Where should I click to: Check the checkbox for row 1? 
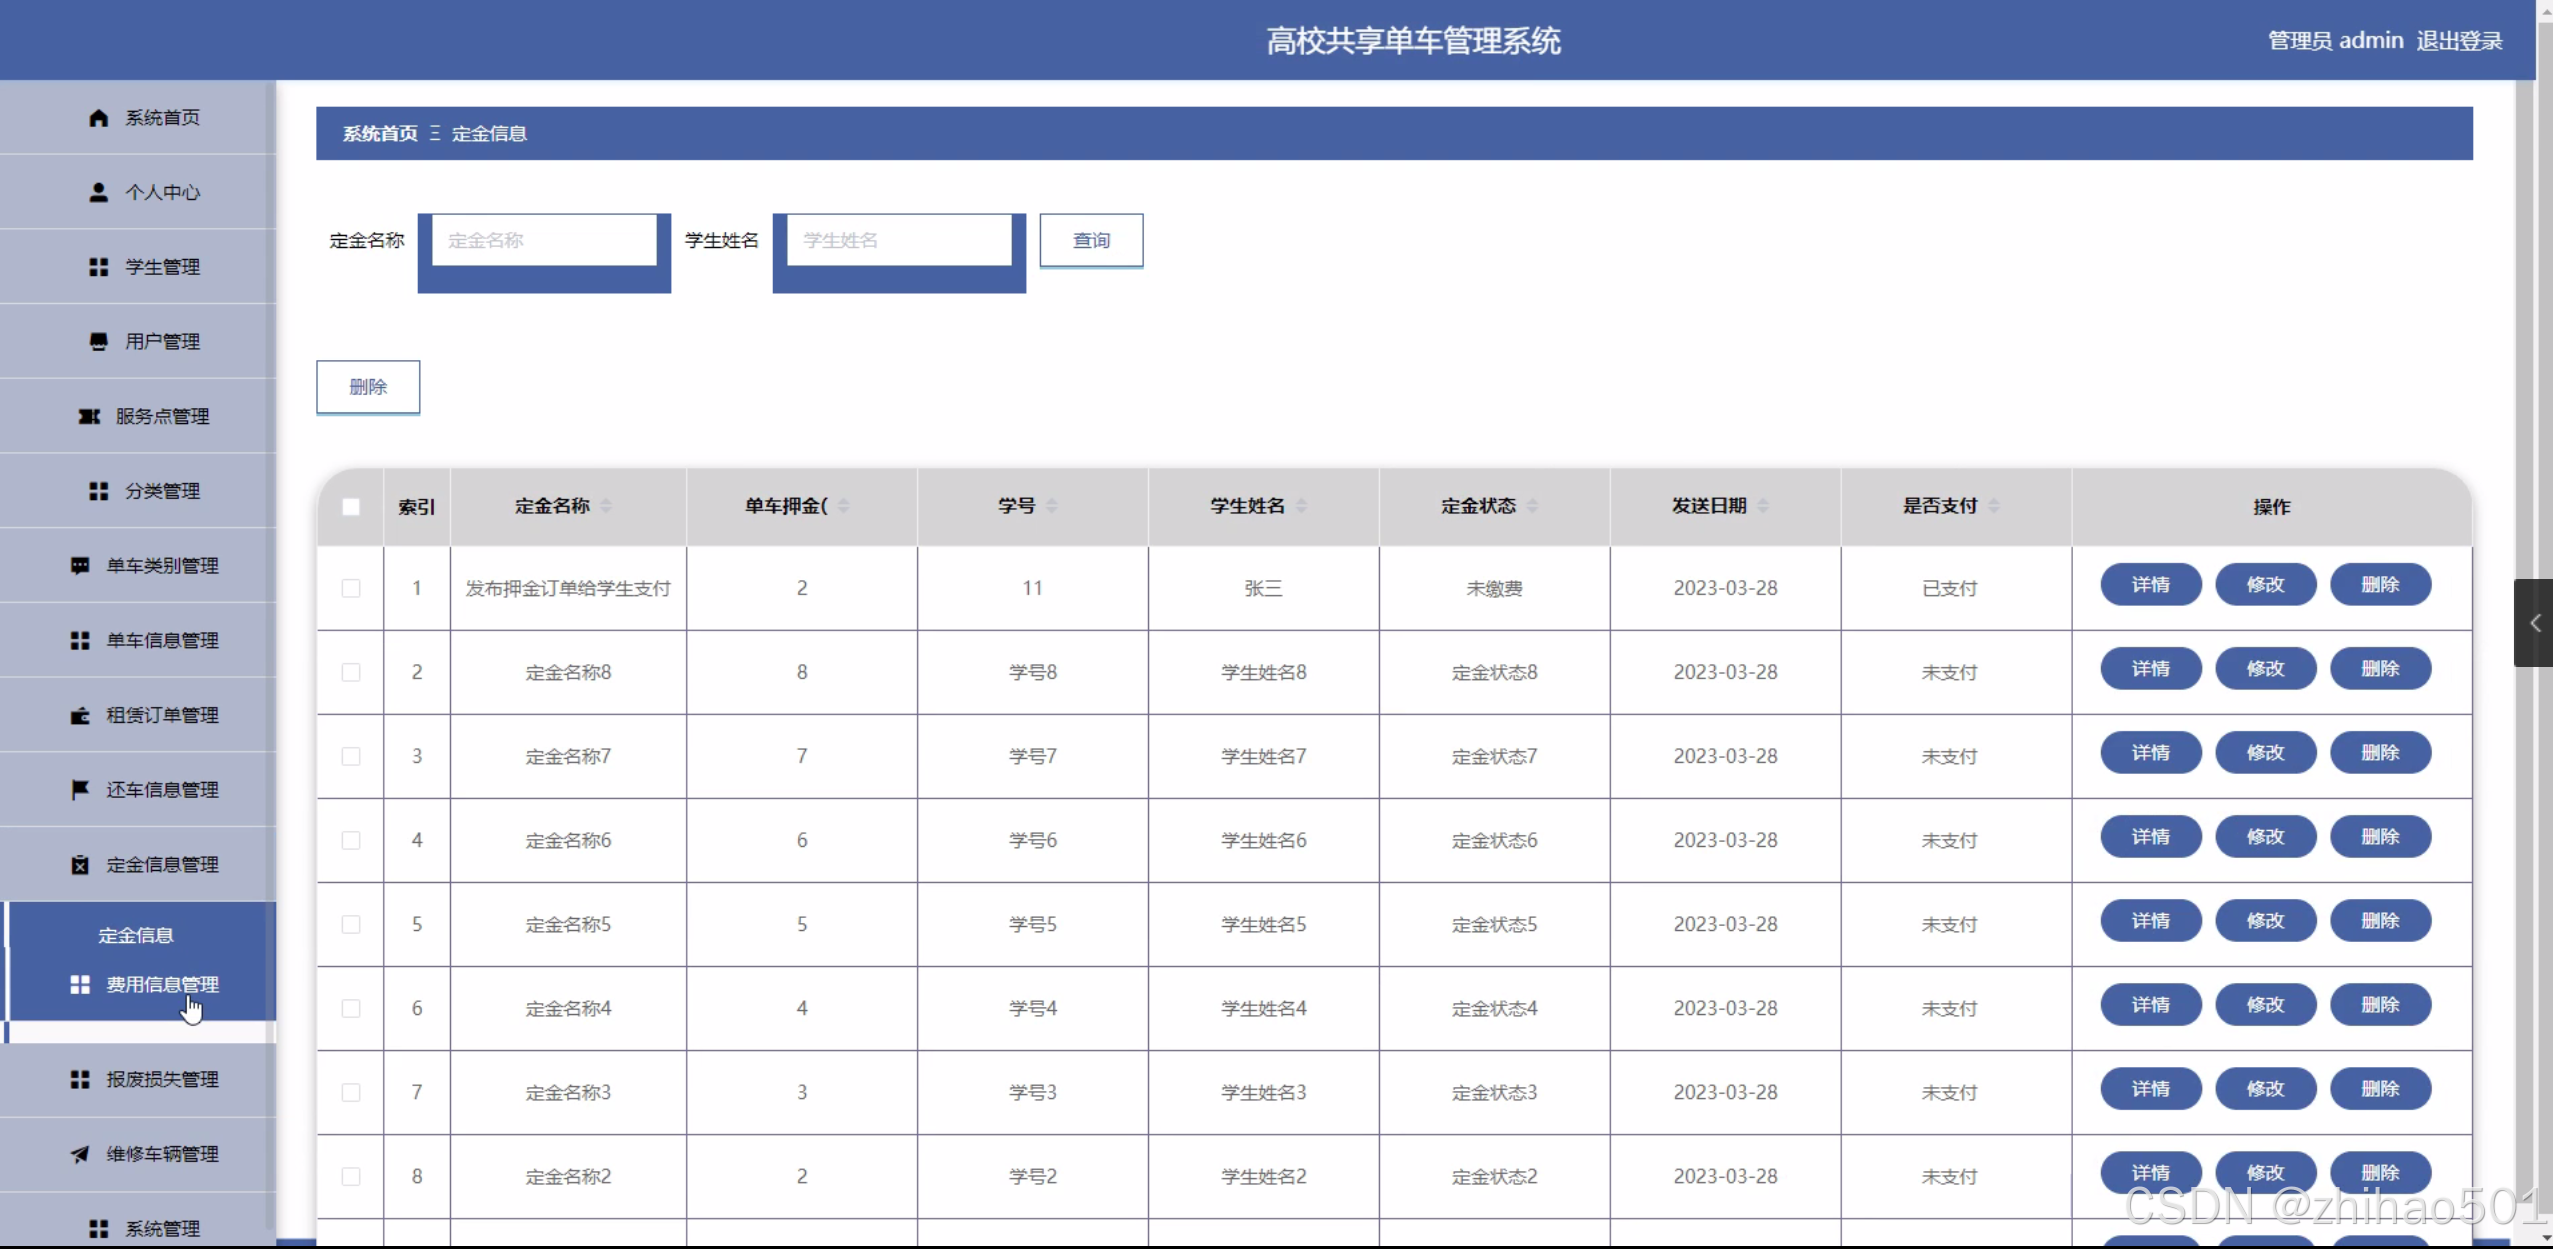[x=351, y=588]
